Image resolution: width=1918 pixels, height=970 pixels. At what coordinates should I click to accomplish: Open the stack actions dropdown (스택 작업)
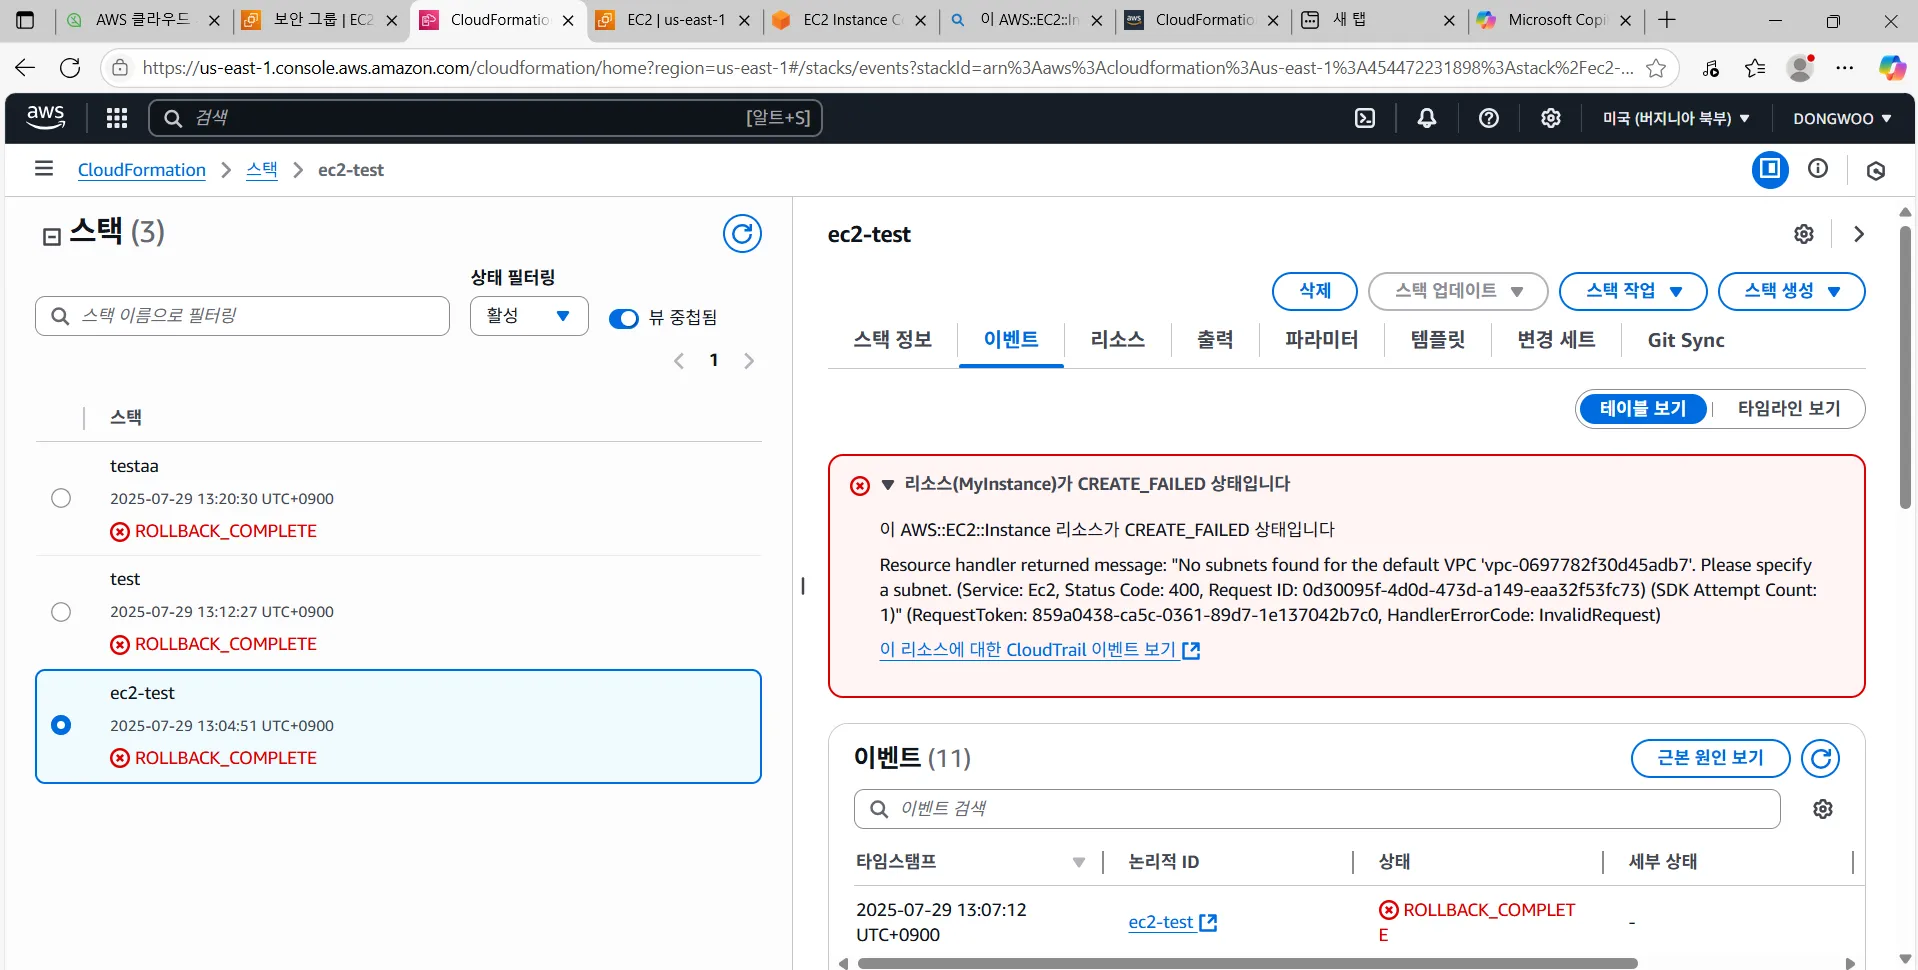1633,291
